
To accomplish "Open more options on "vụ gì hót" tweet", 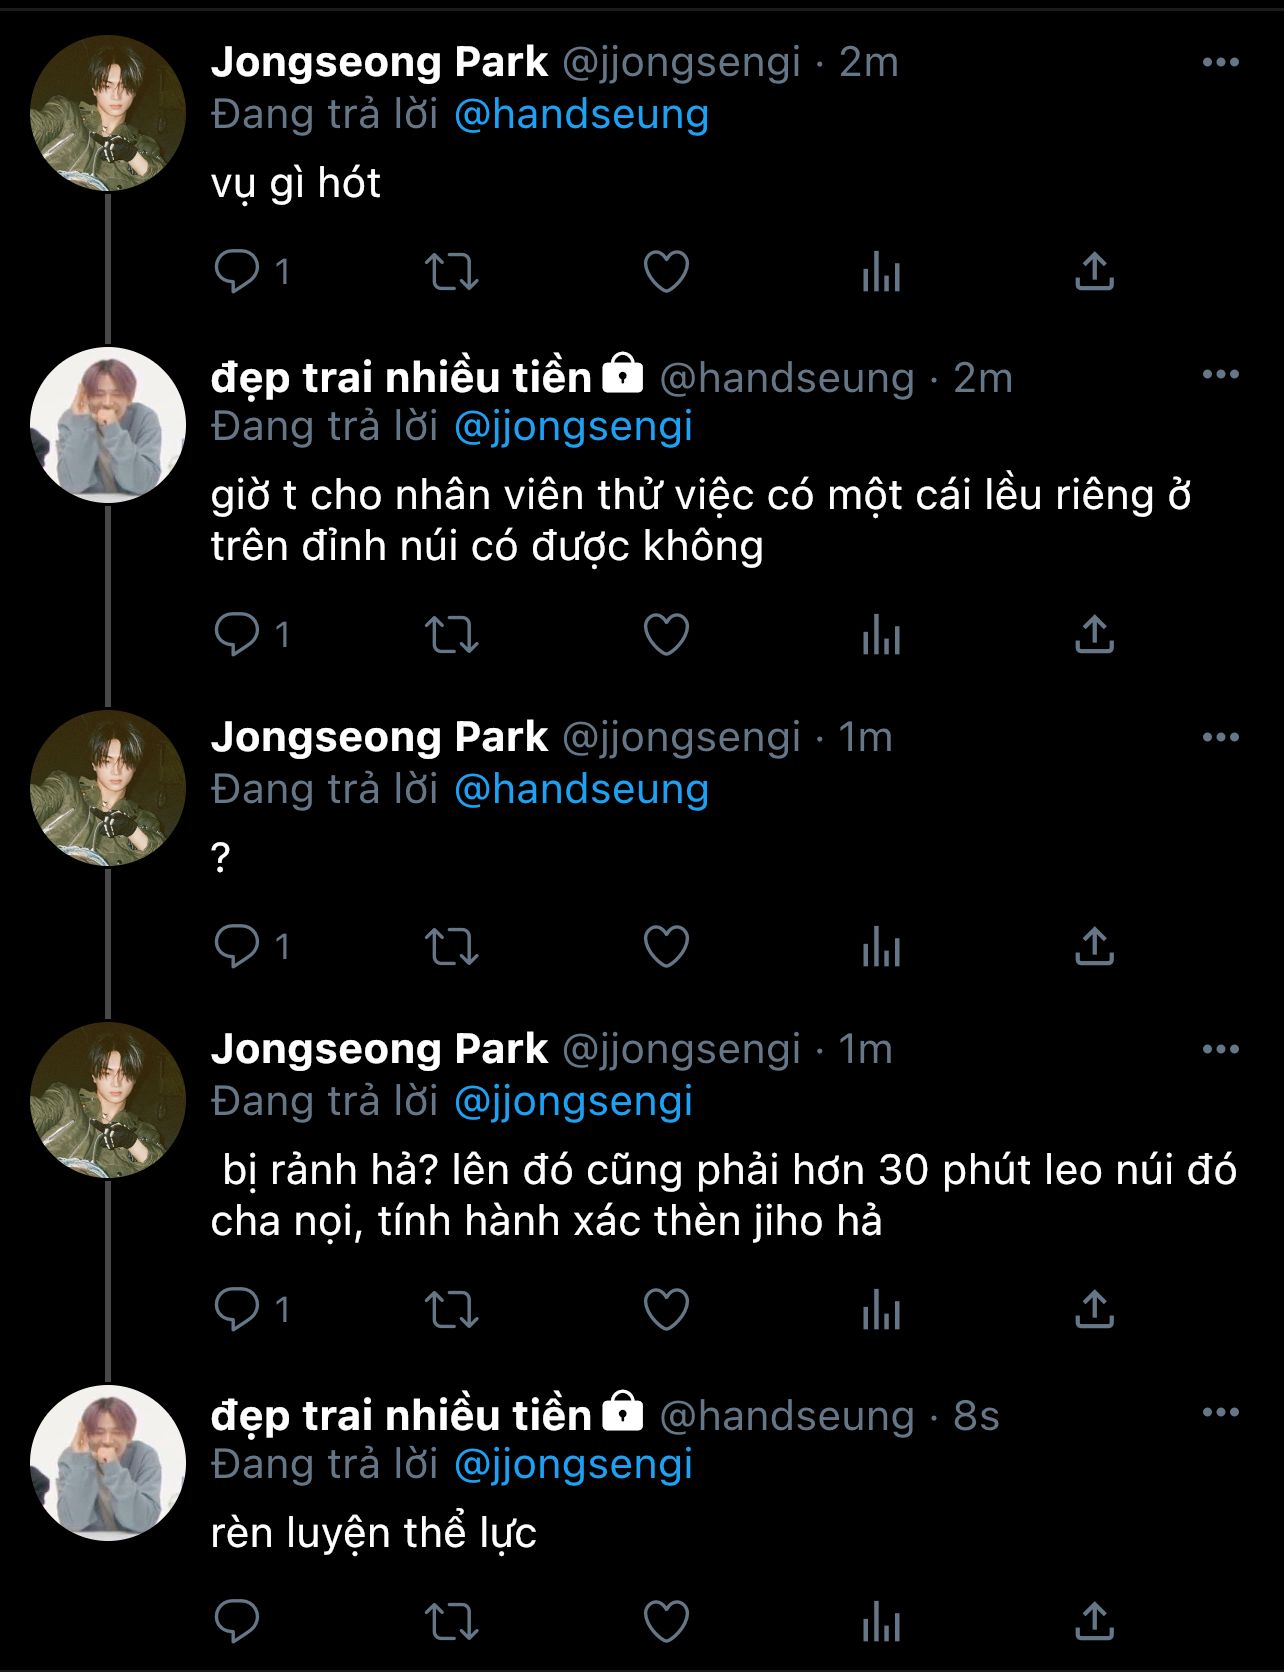I will [x=1220, y=62].
